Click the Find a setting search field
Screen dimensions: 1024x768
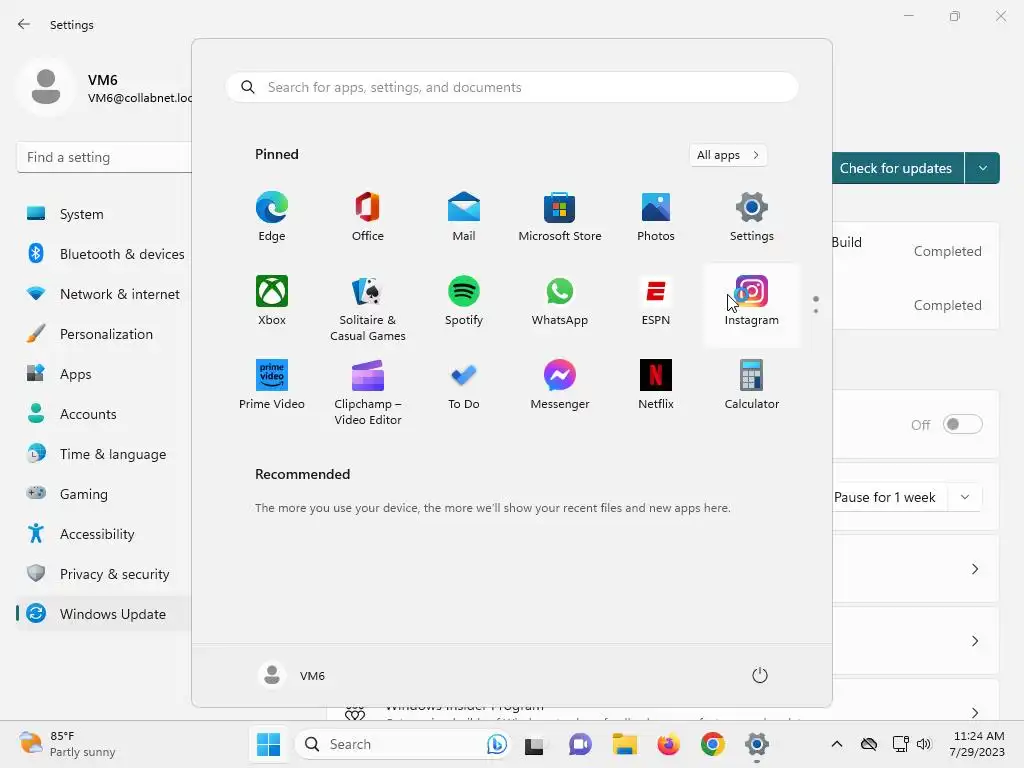tap(104, 157)
